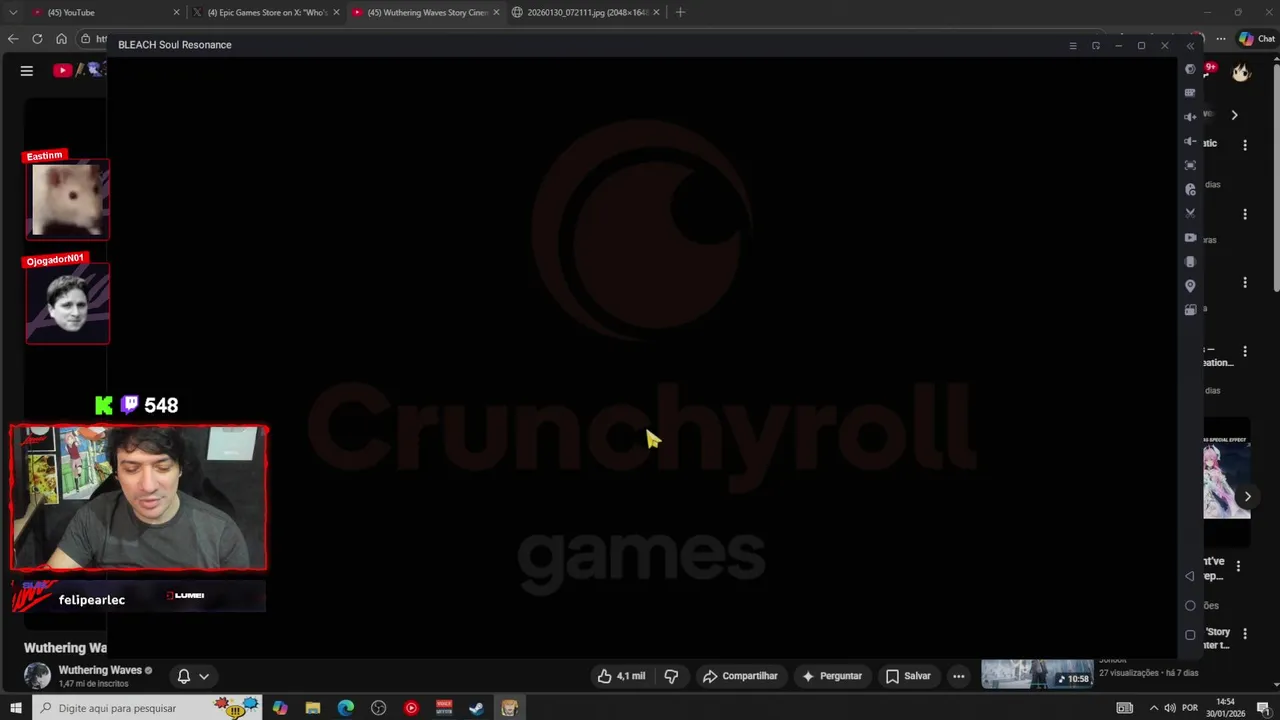
Task: Collapse the emulator side toolbar with double chevron
Action: [1190, 46]
